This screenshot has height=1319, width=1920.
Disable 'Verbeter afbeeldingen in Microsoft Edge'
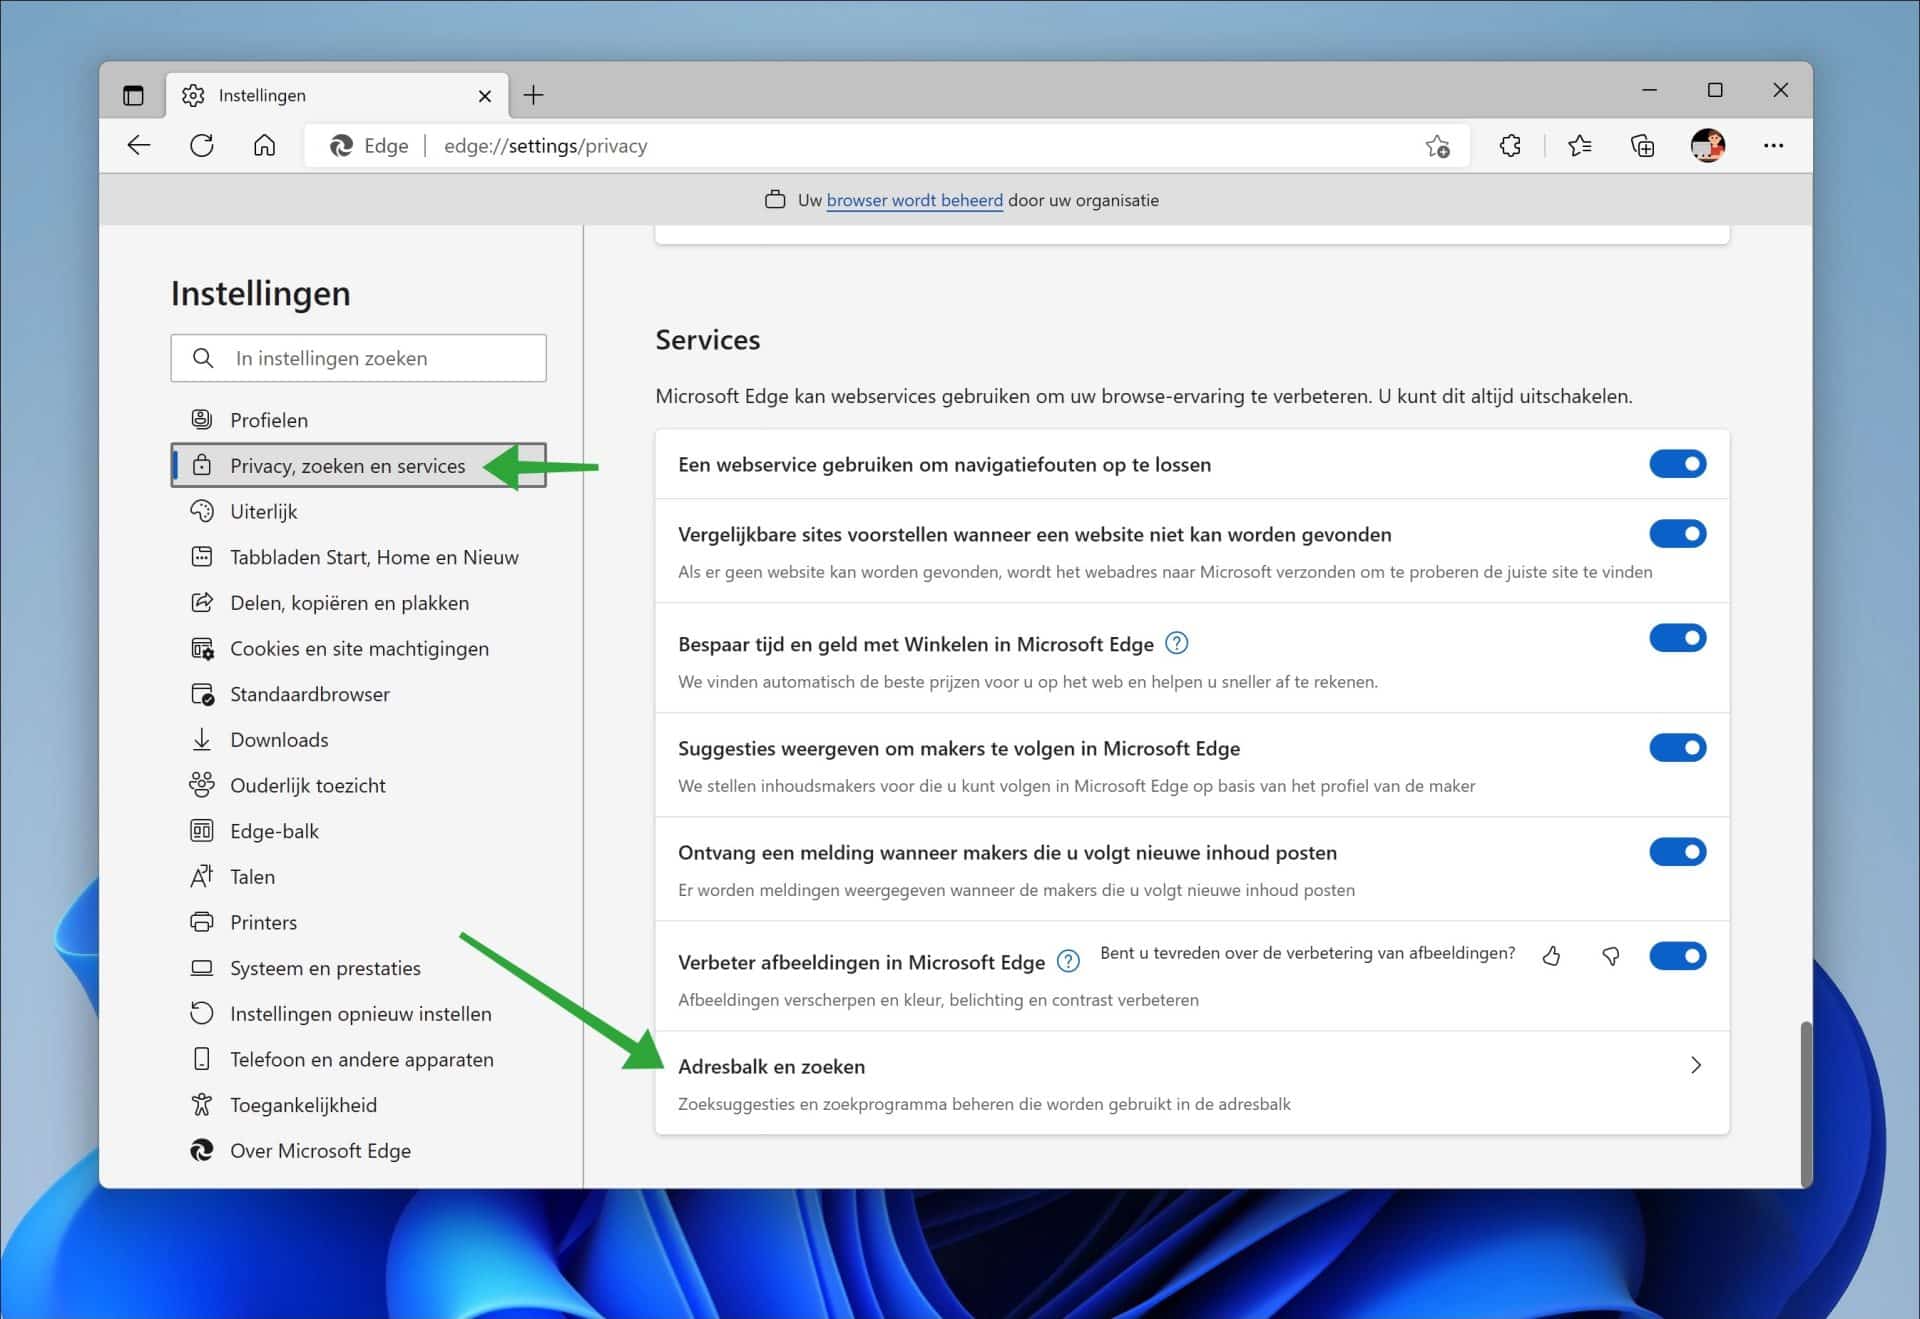[x=1678, y=955]
